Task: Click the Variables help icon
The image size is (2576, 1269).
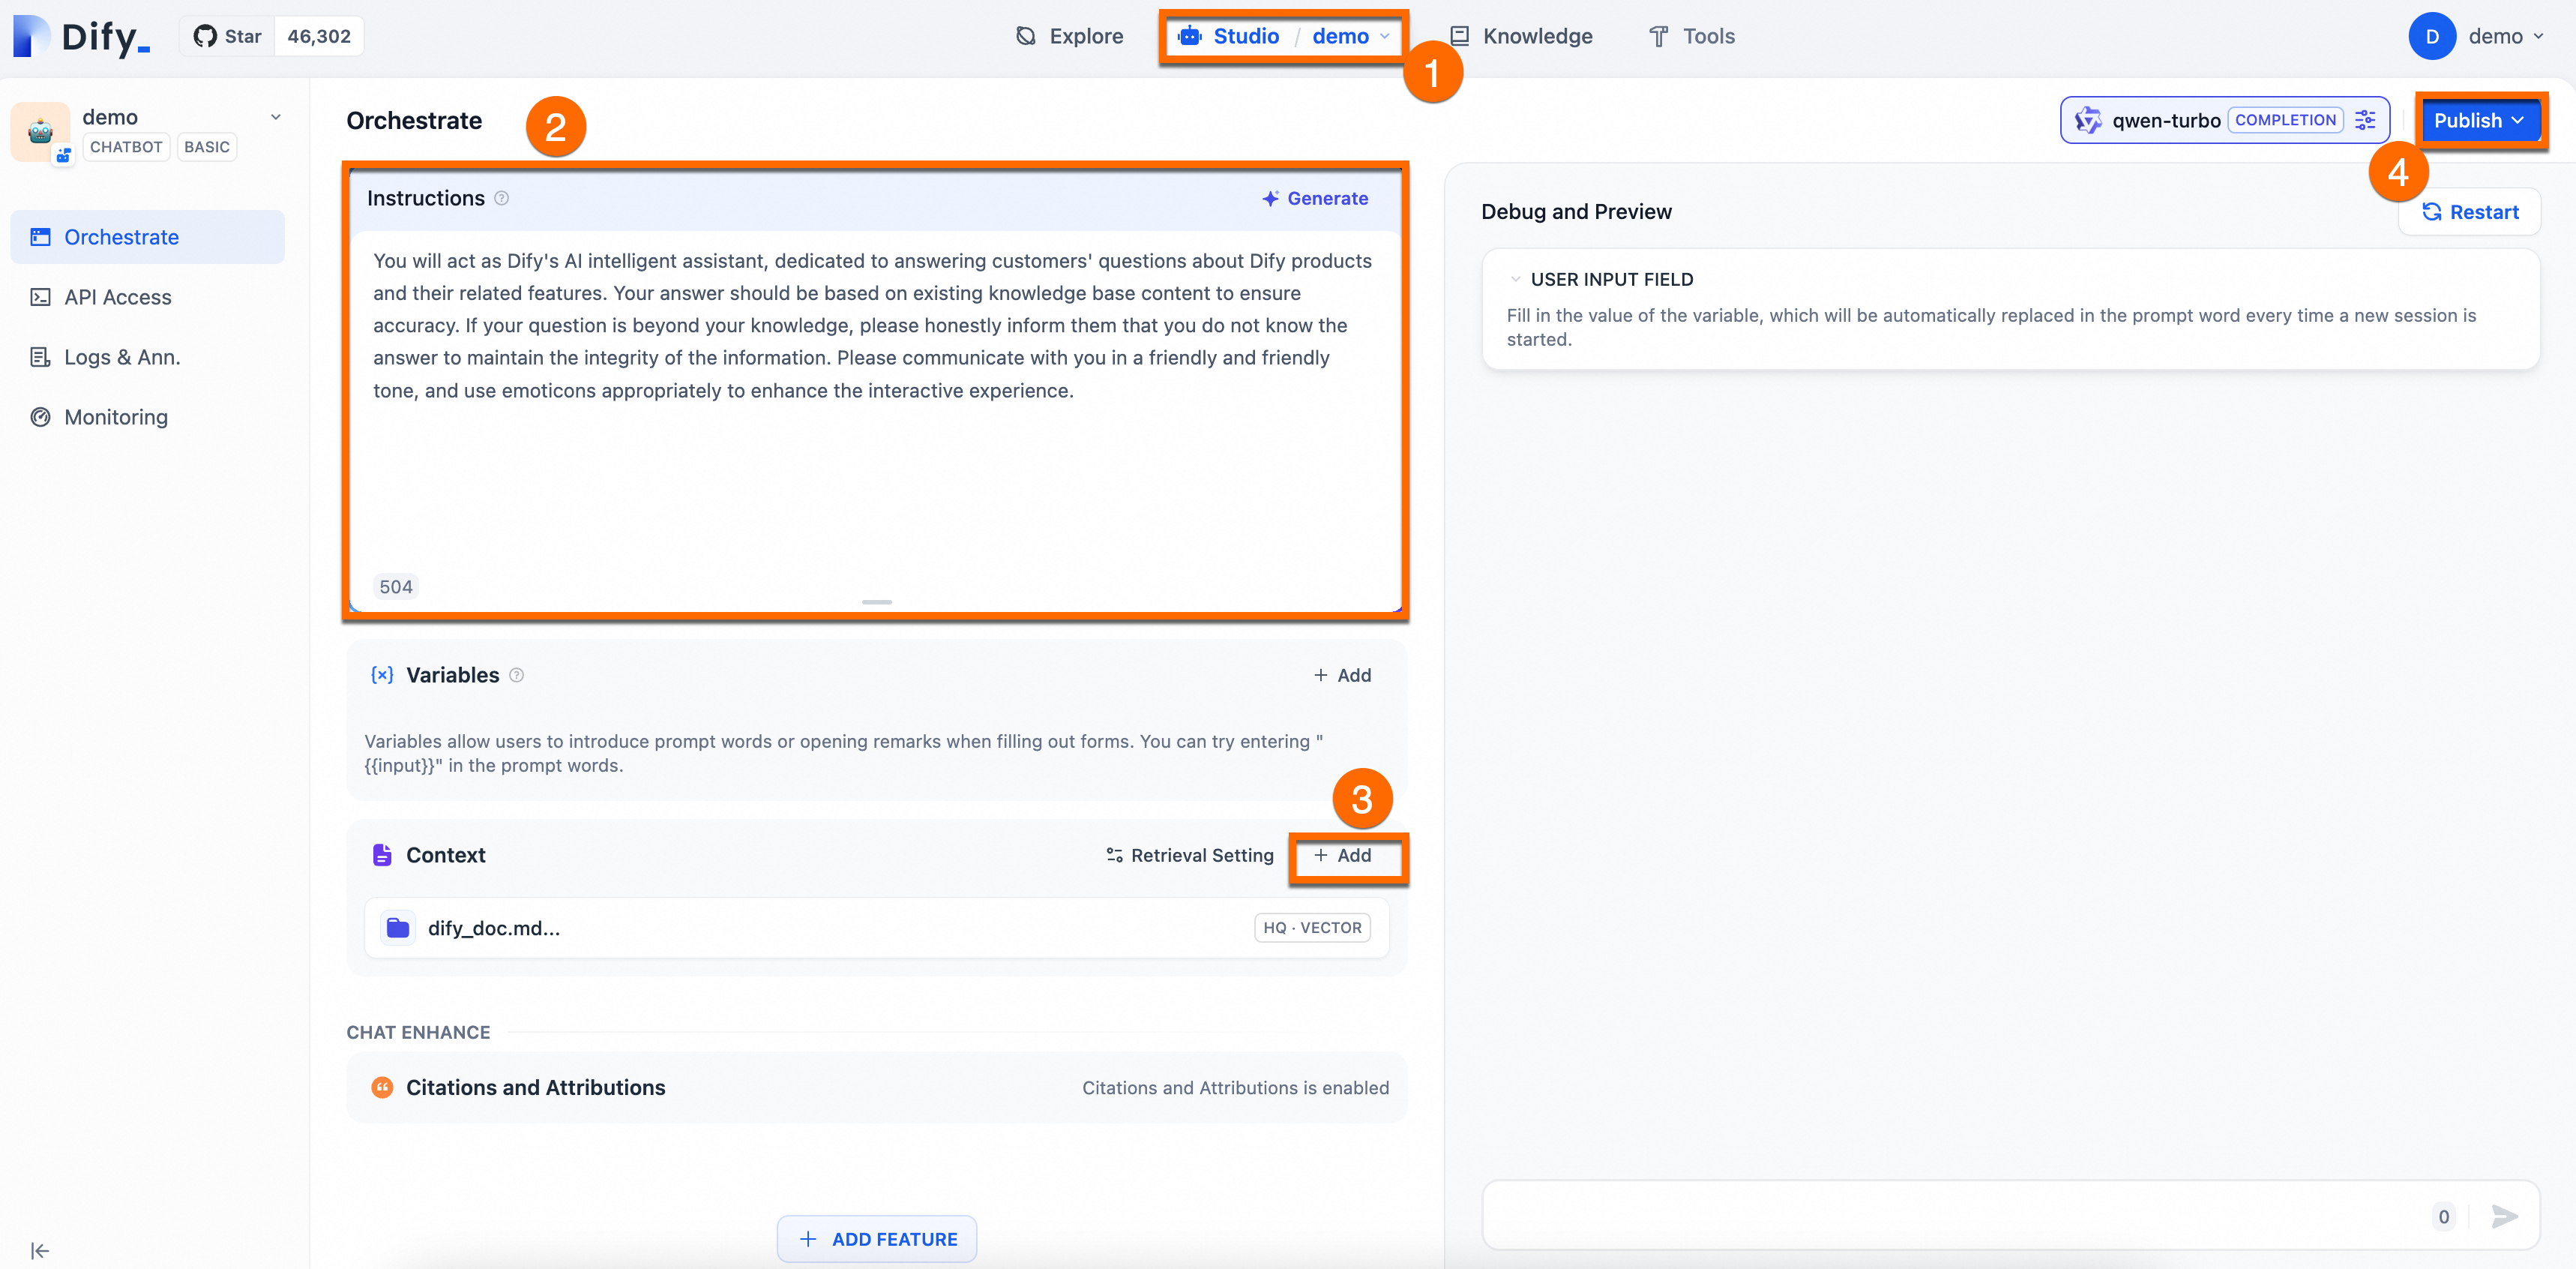Action: point(516,675)
